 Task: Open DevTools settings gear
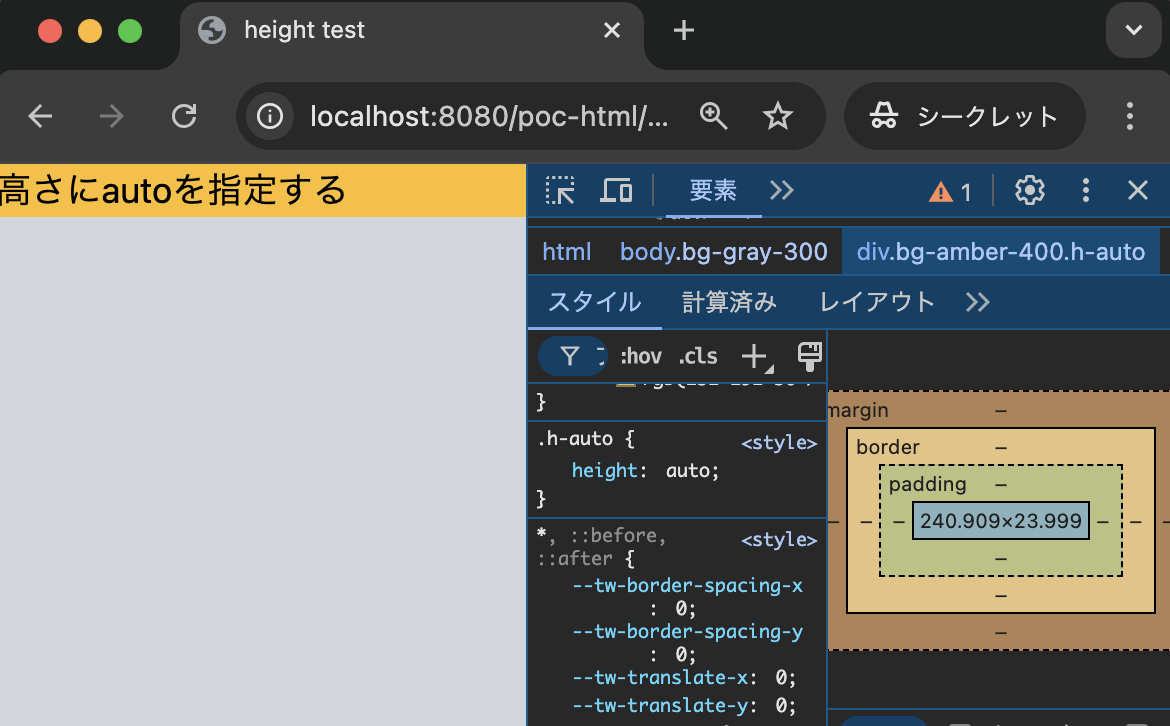tap(1030, 190)
